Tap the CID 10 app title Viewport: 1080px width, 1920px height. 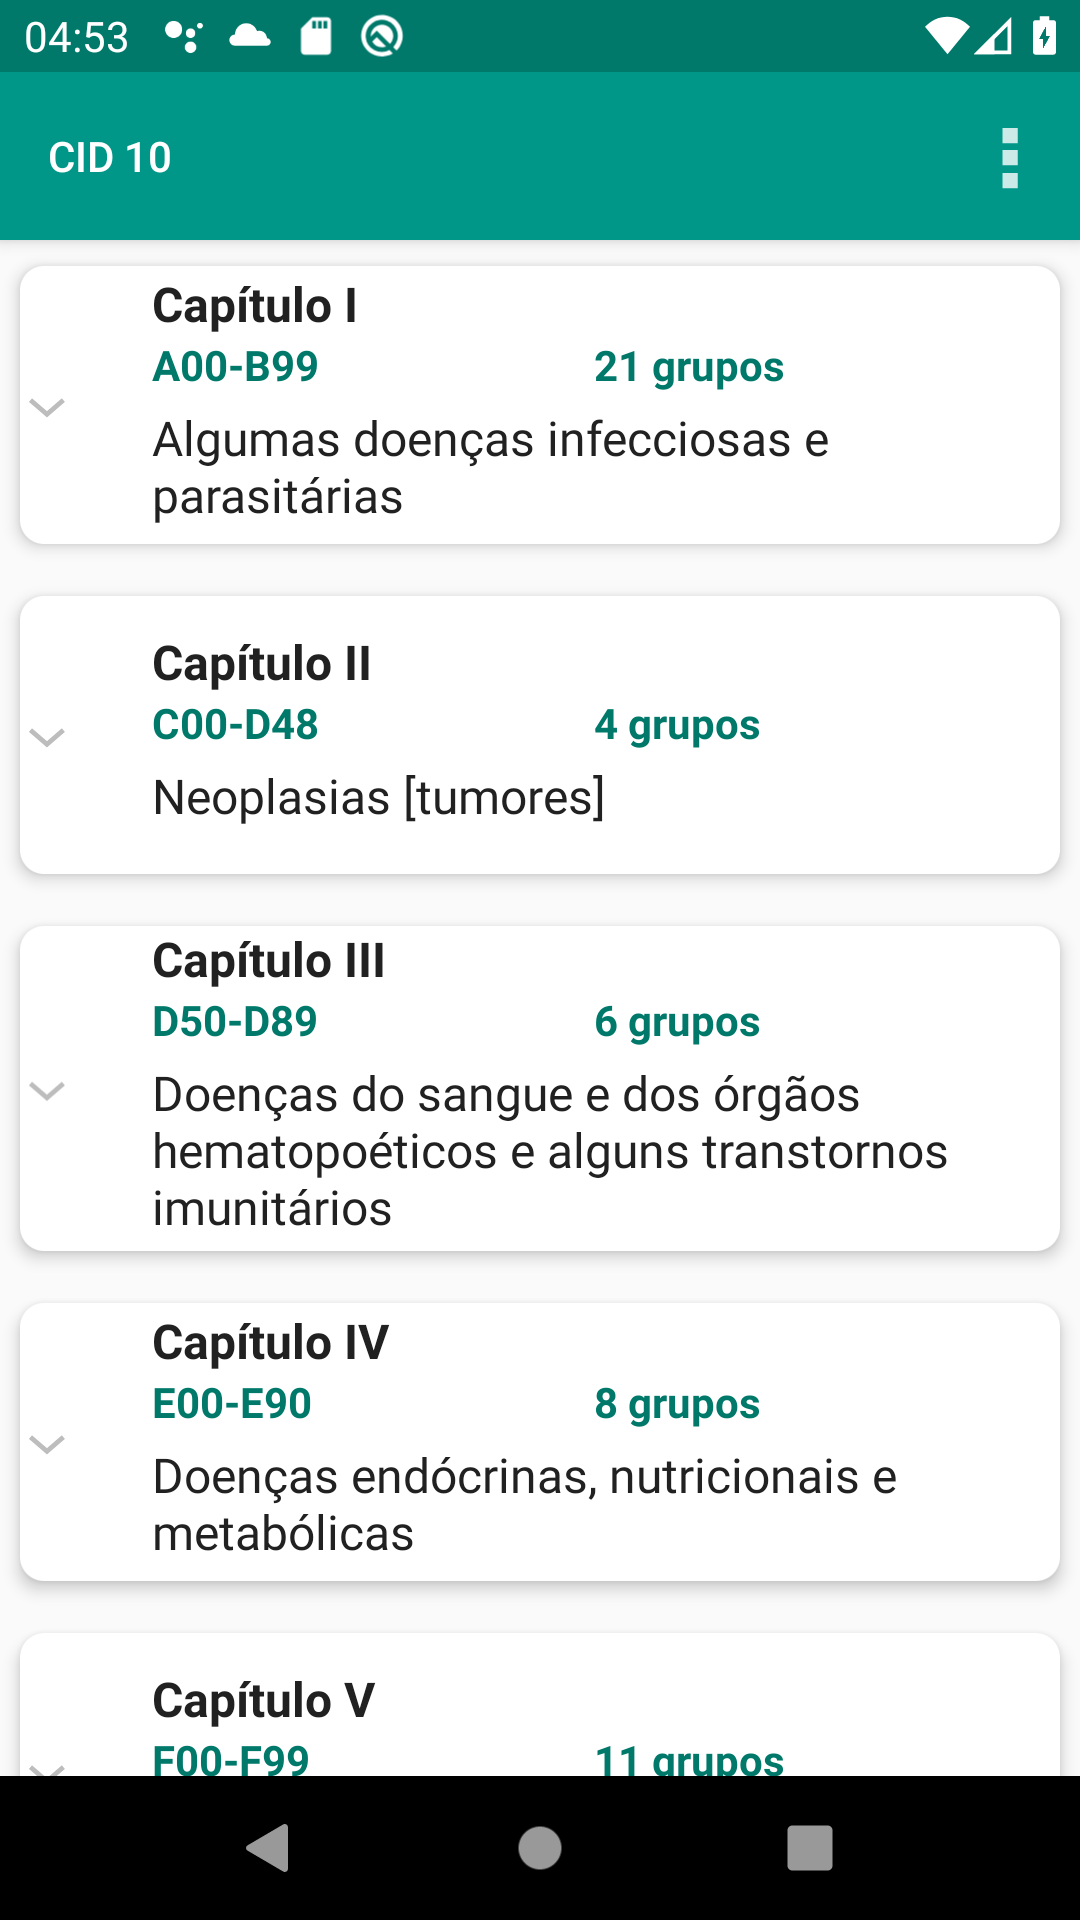click(110, 158)
